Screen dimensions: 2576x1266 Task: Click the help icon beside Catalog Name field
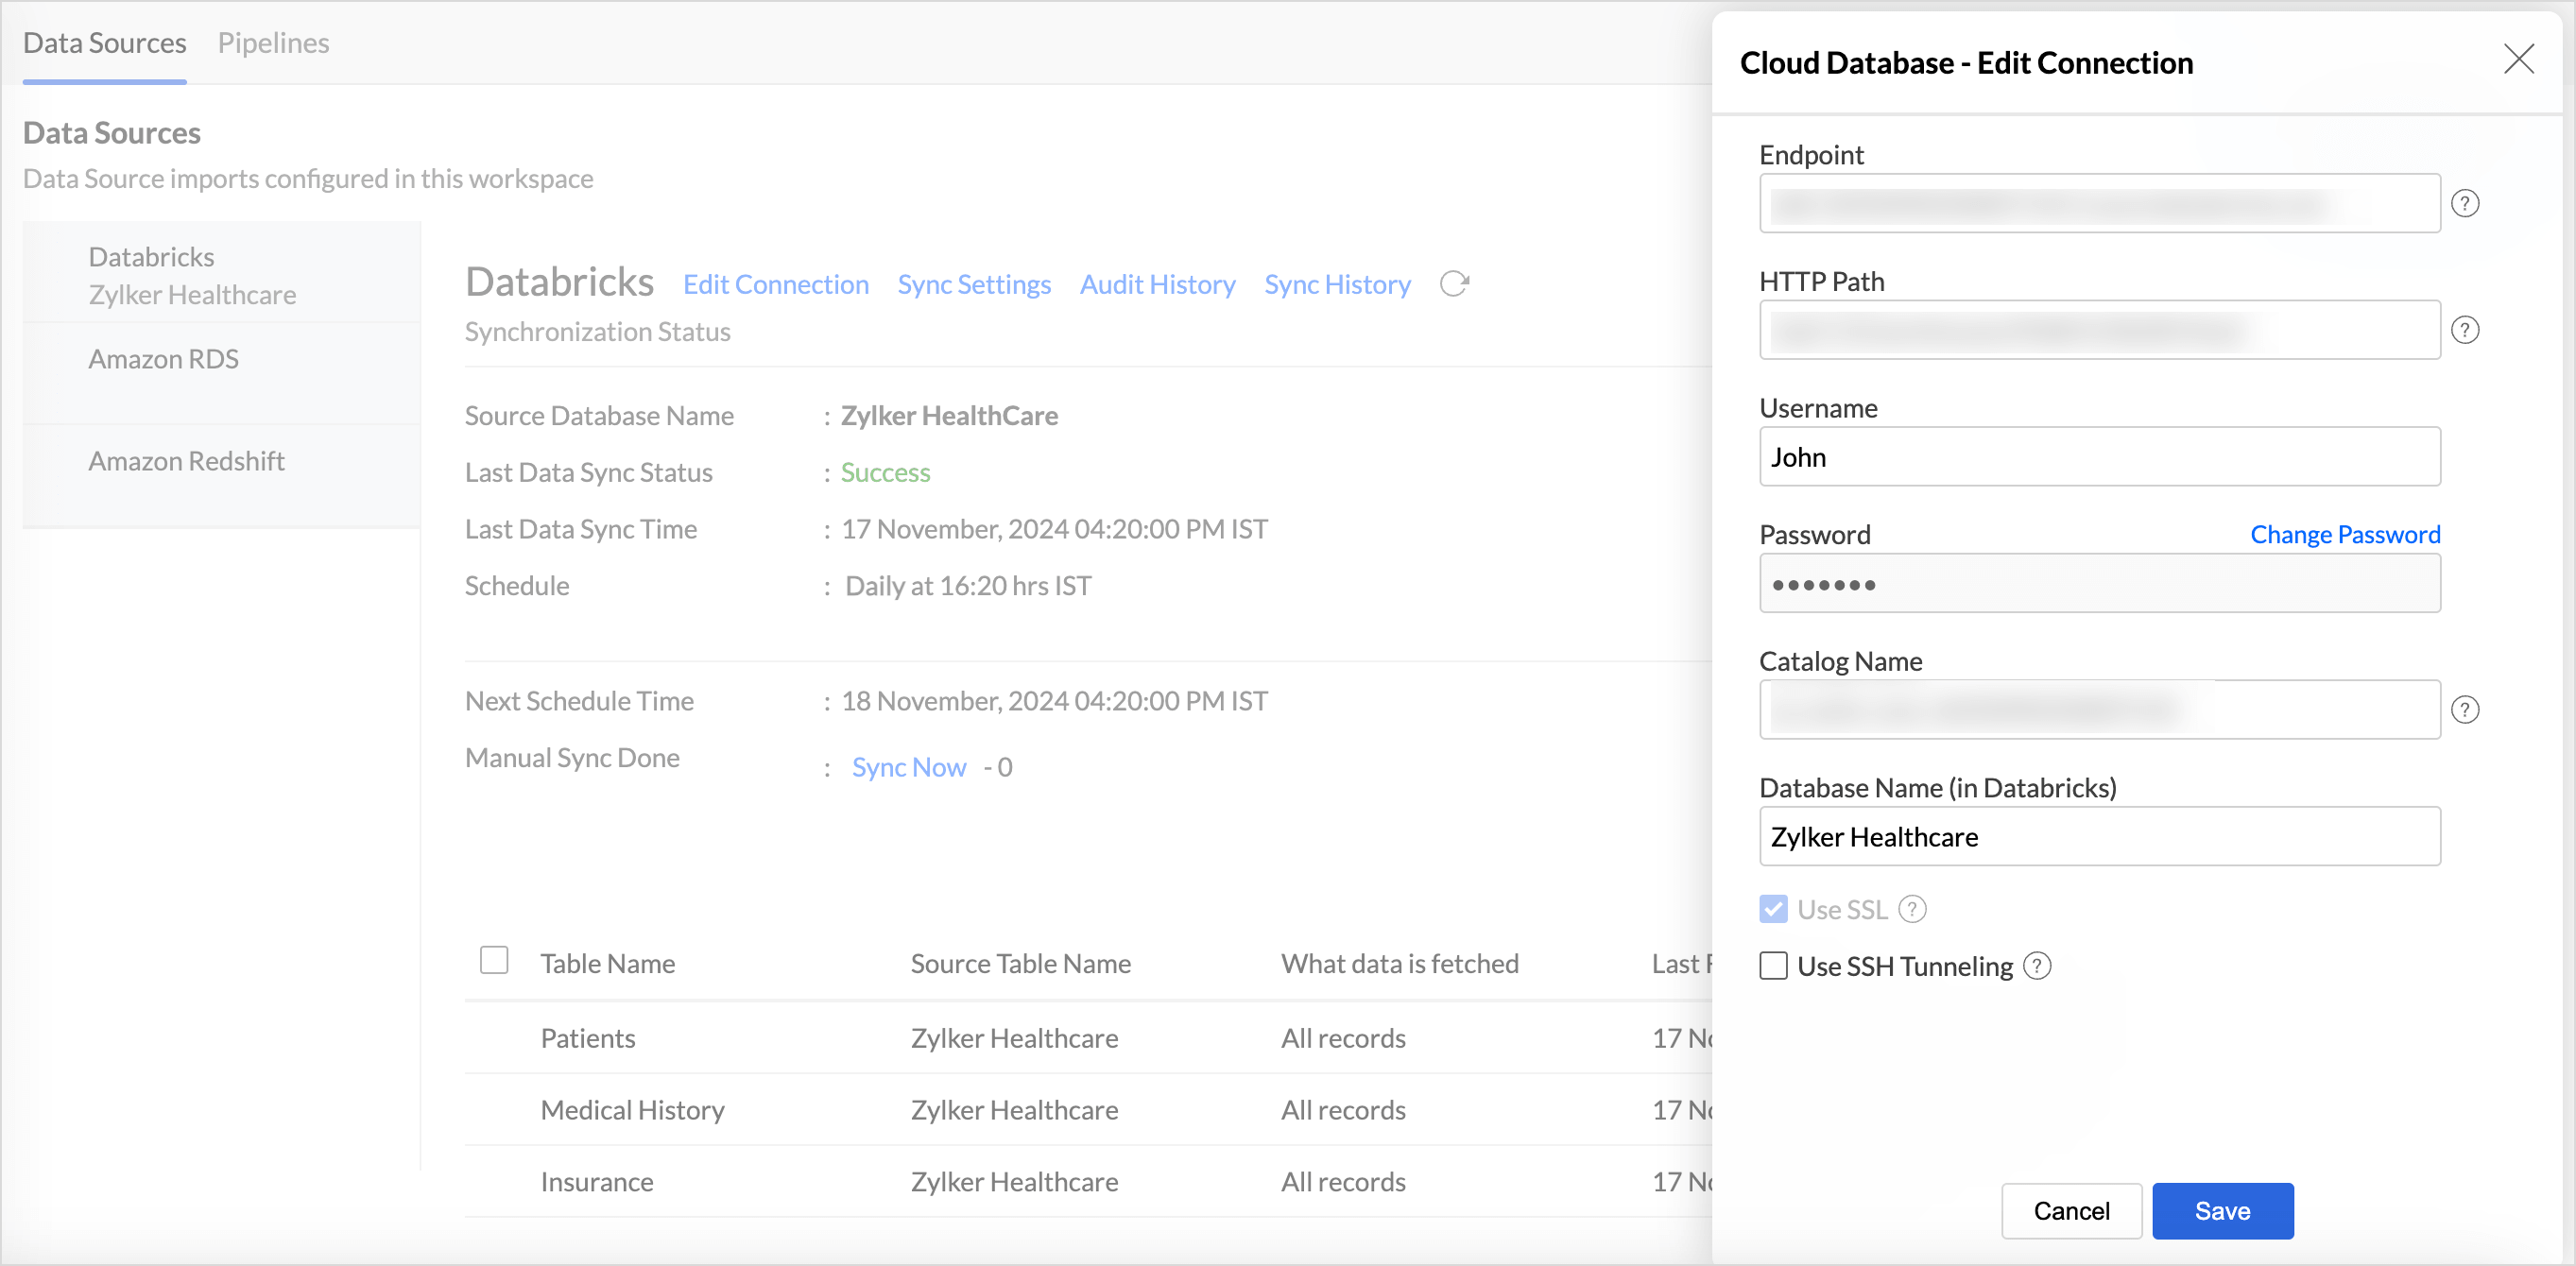coord(2465,710)
